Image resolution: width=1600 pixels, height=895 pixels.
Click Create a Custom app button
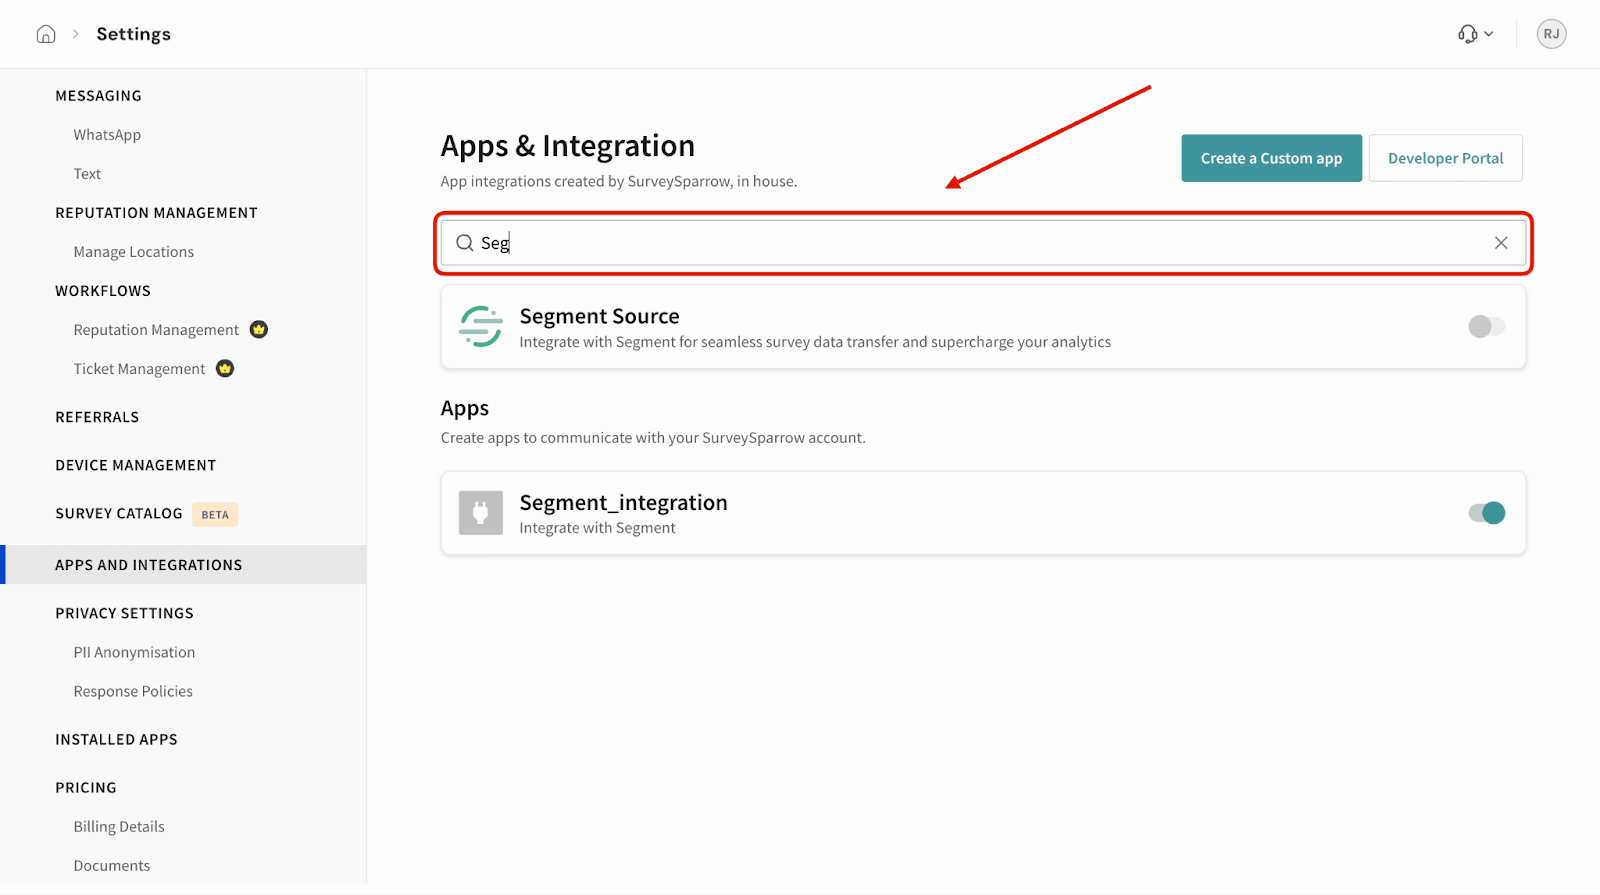click(x=1271, y=158)
